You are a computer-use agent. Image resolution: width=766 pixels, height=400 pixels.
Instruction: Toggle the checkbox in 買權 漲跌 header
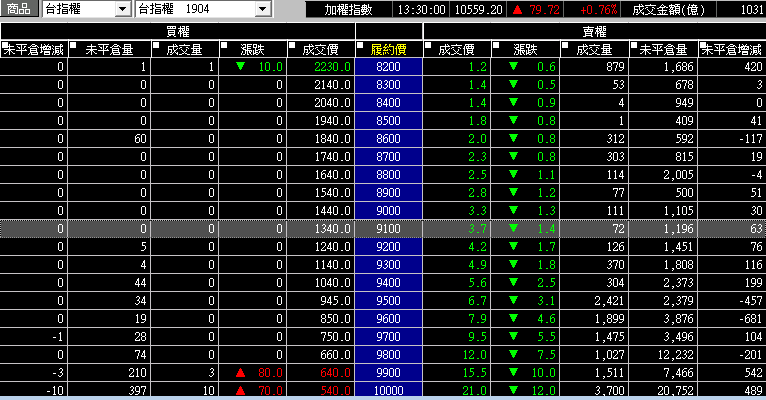(x=224, y=45)
